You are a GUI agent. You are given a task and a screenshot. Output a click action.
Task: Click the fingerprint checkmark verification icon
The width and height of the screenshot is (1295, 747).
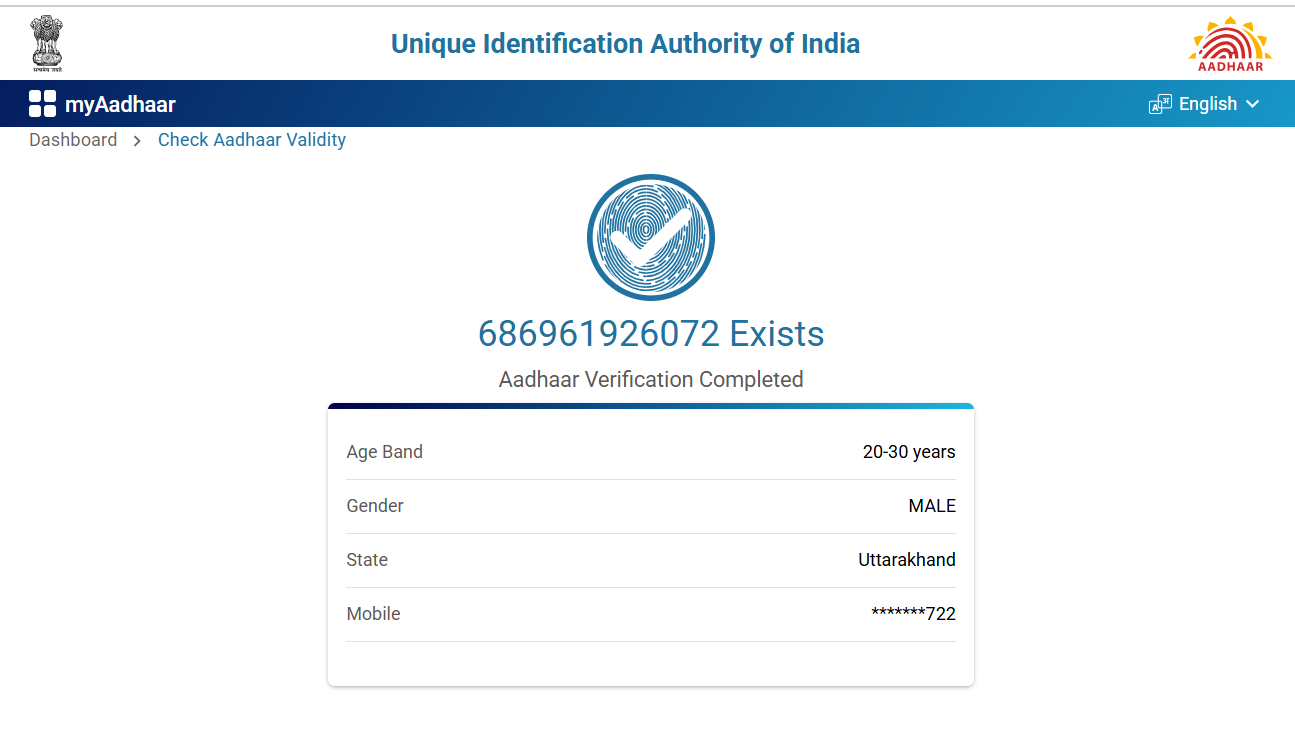(651, 238)
